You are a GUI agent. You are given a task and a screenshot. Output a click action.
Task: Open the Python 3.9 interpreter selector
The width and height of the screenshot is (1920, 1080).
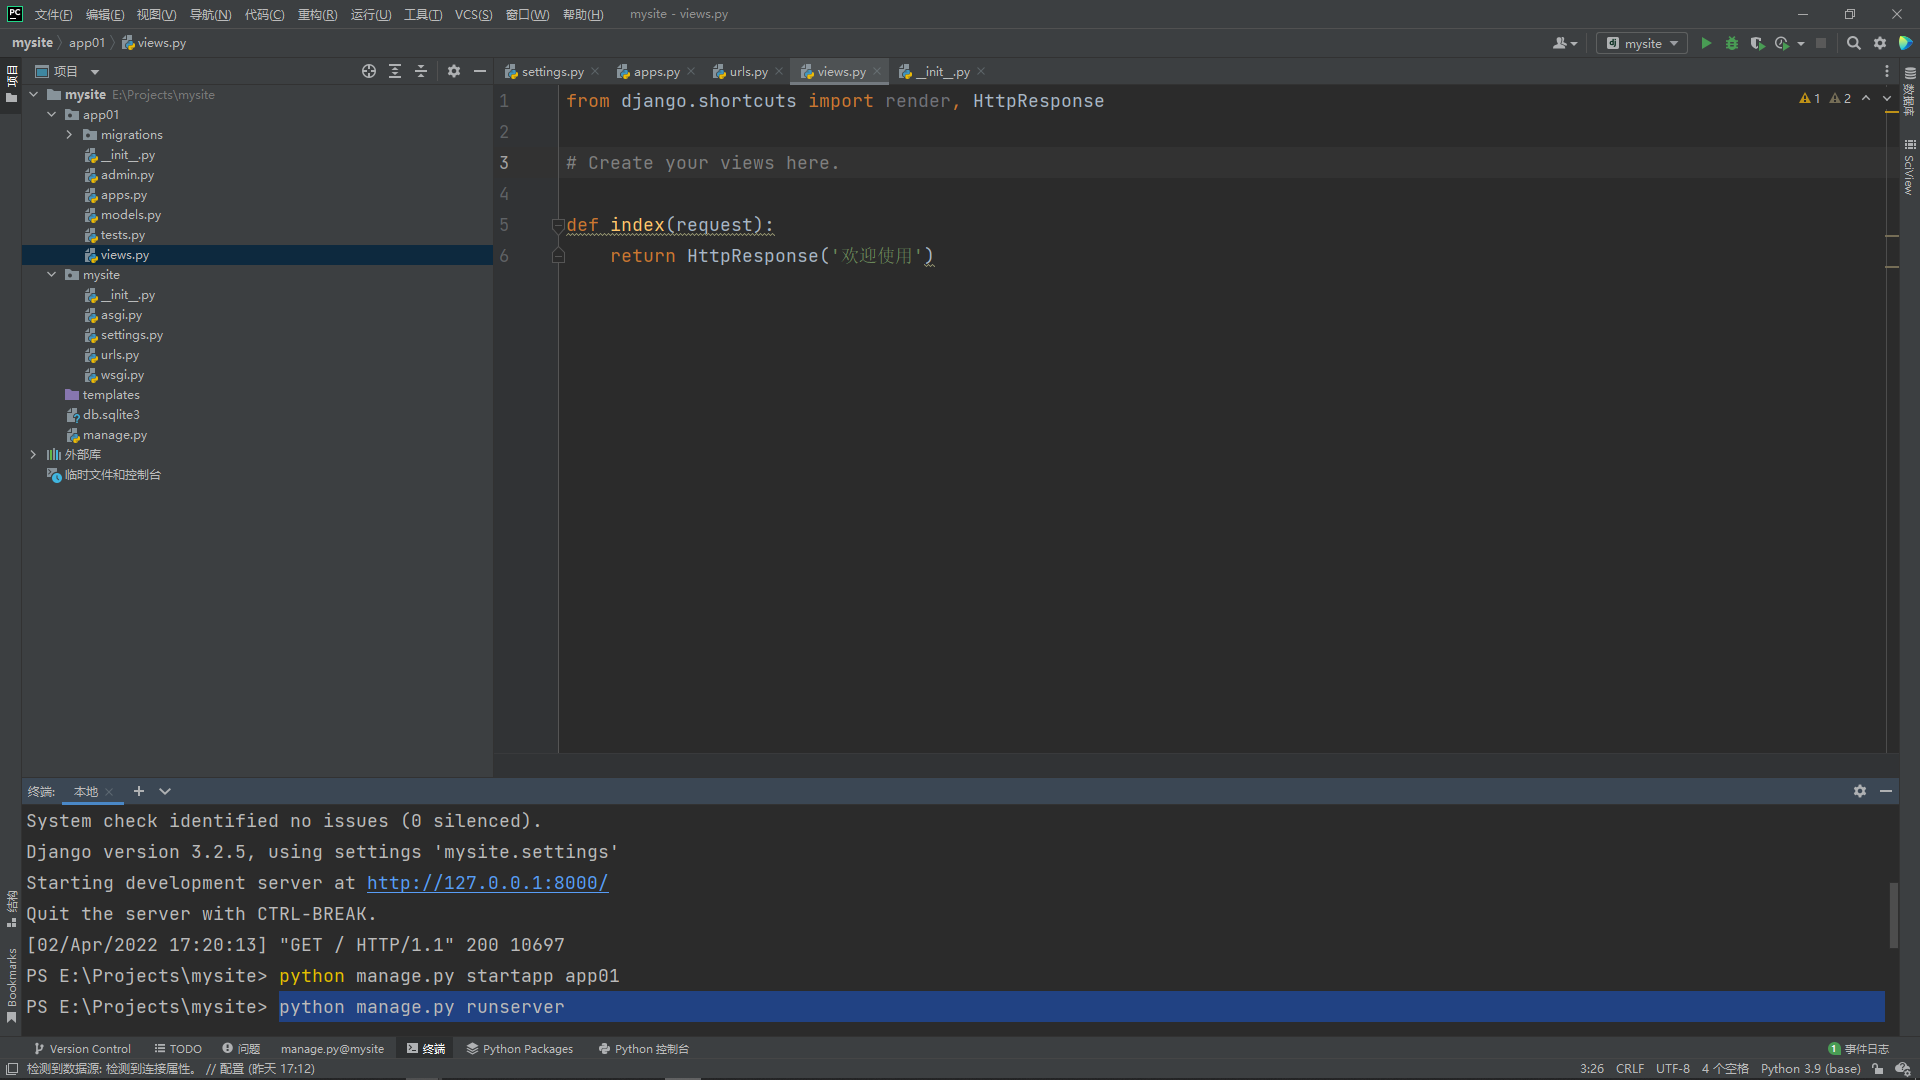1810,1069
